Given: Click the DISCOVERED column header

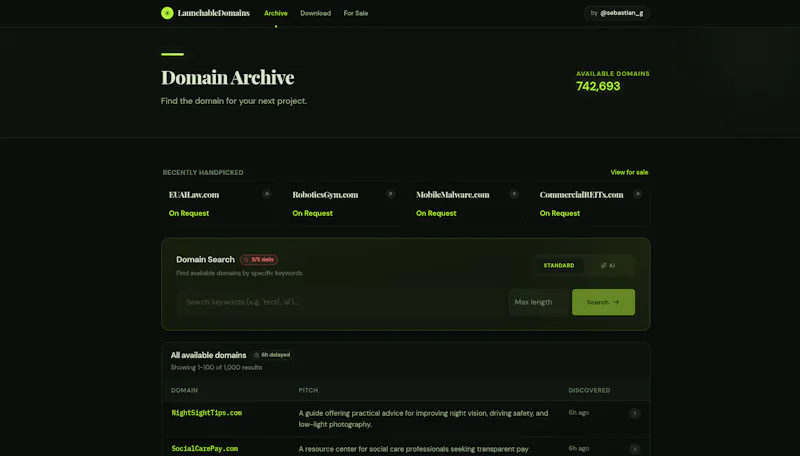Looking at the screenshot, I should point(589,390).
